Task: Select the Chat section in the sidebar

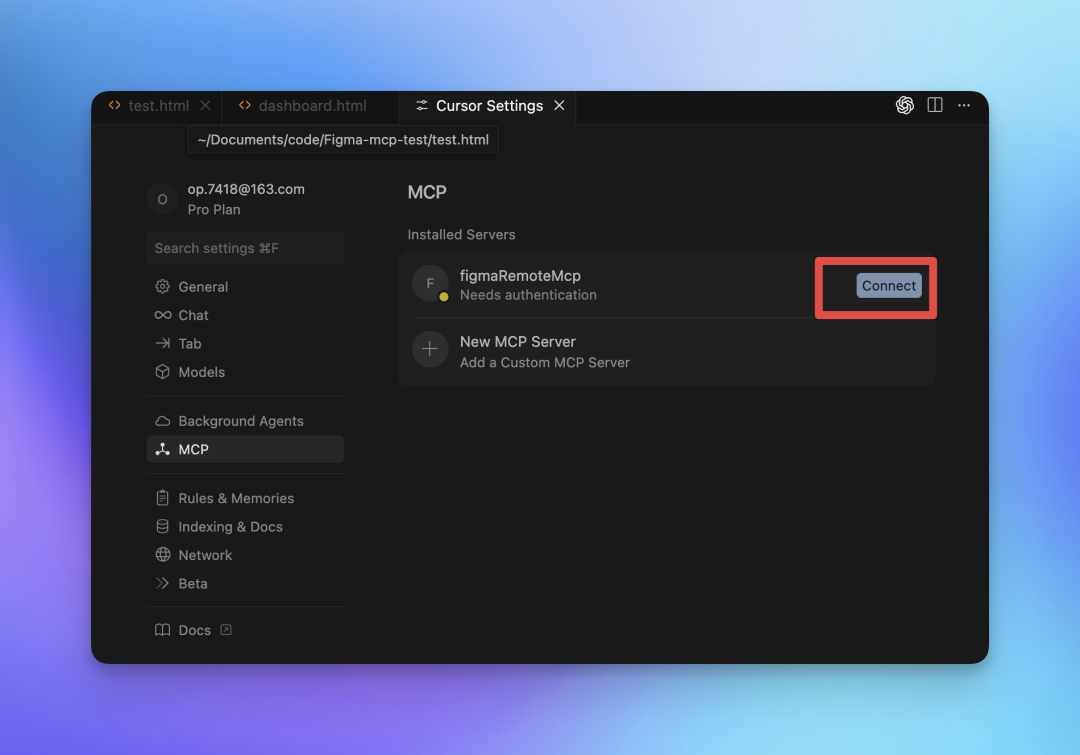Action: (x=193, y=315)
